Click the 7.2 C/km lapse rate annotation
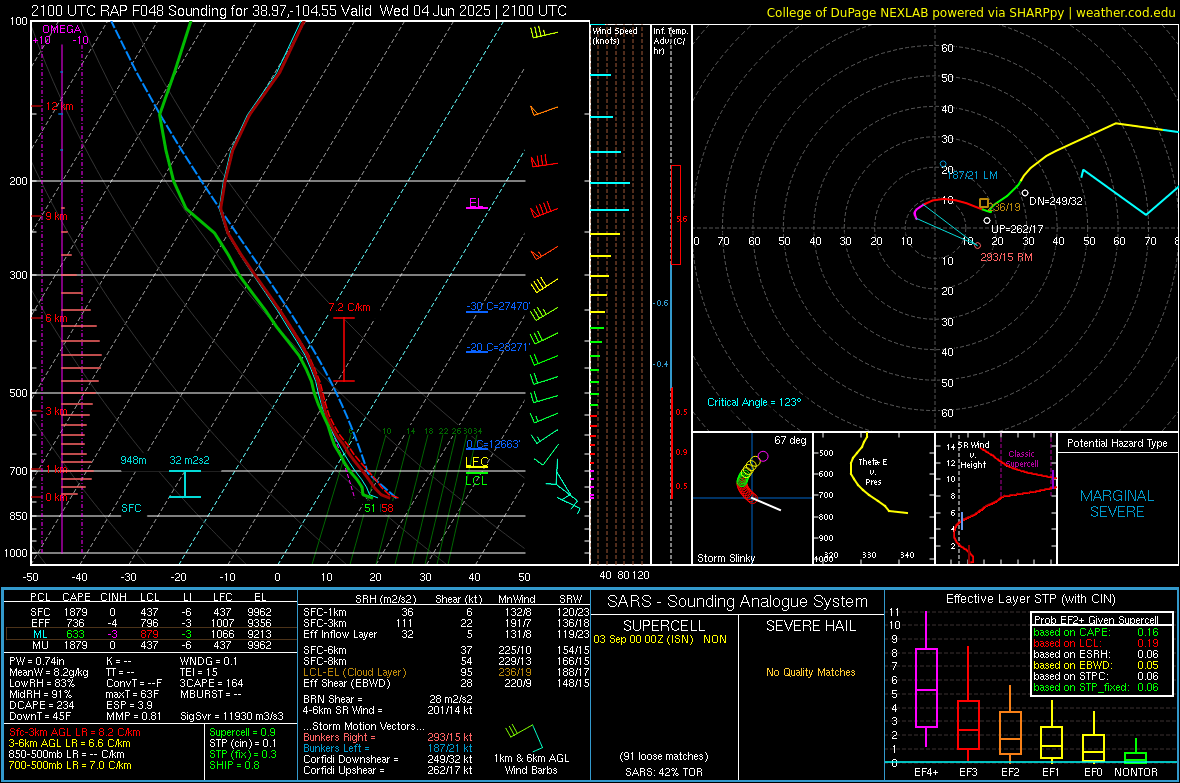The width and height of the screenshot is (1180, 783). tap(349, 307)
